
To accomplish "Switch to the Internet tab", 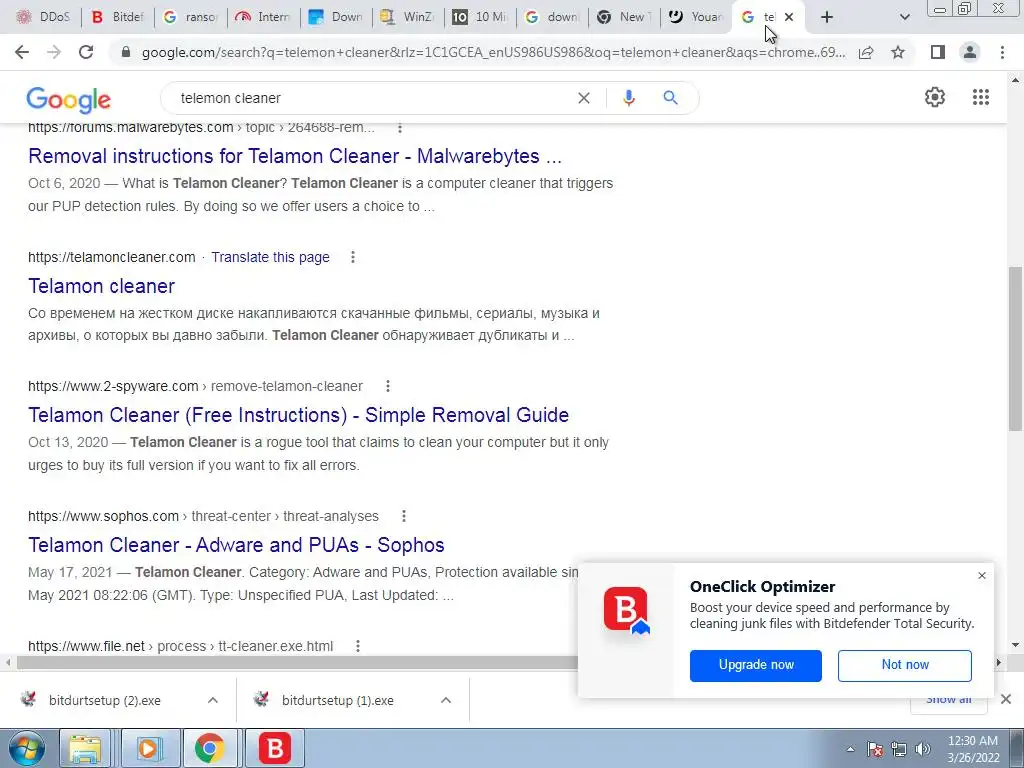I will pos(263,17).
